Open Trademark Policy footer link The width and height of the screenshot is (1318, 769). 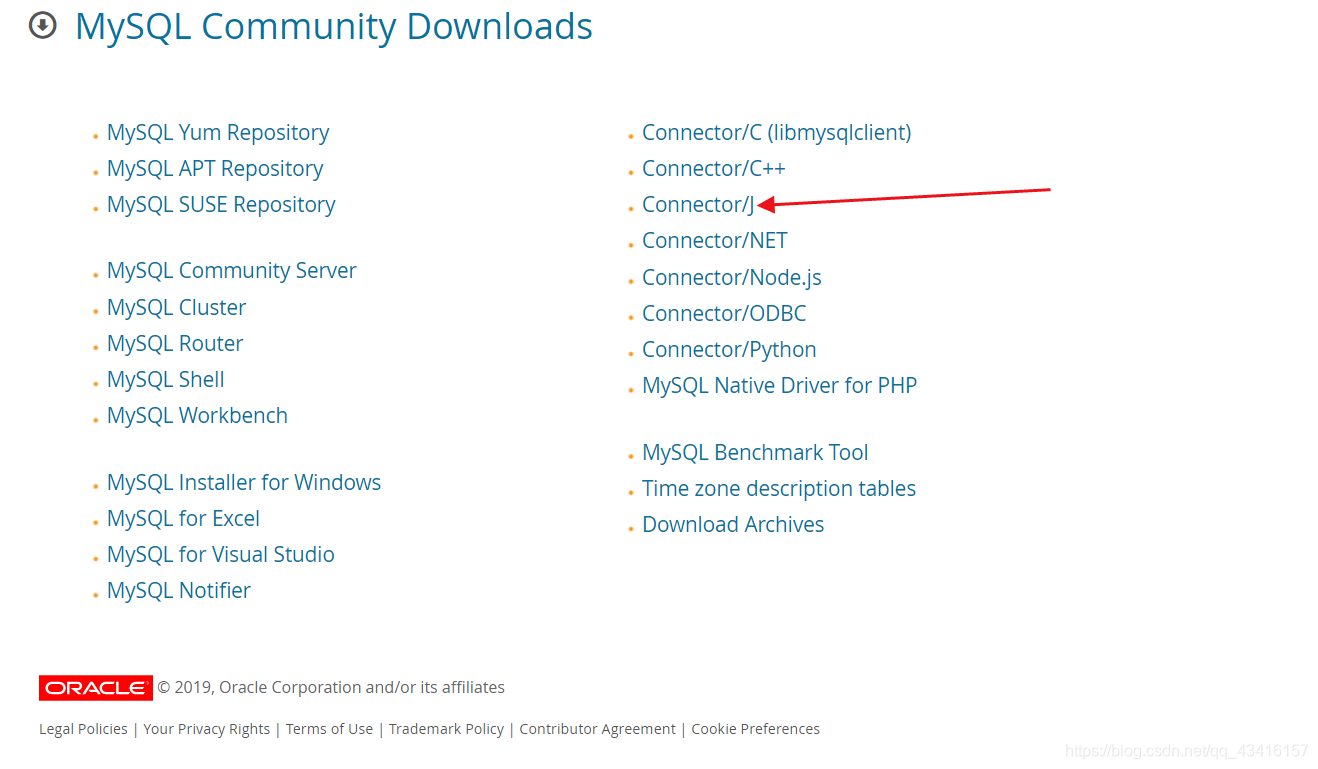click(446, 729)
